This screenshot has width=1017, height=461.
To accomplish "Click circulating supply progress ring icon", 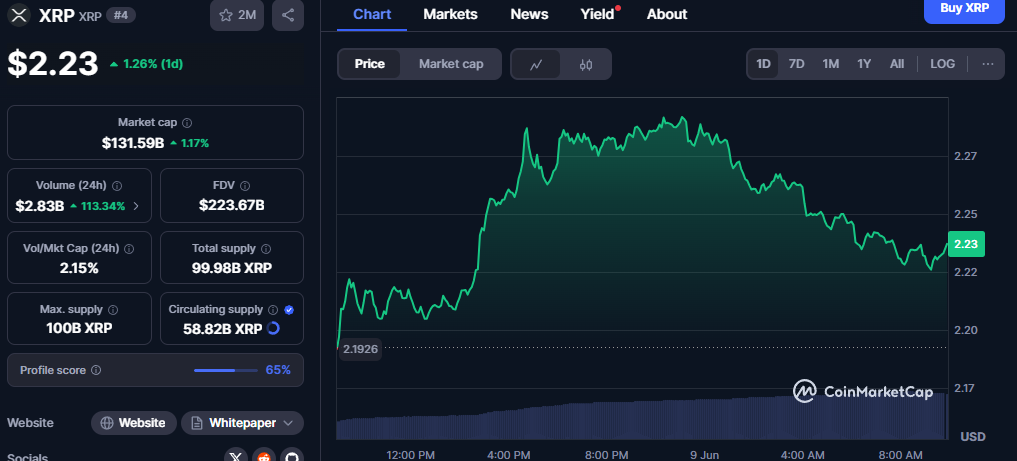I will click(273, 328).
